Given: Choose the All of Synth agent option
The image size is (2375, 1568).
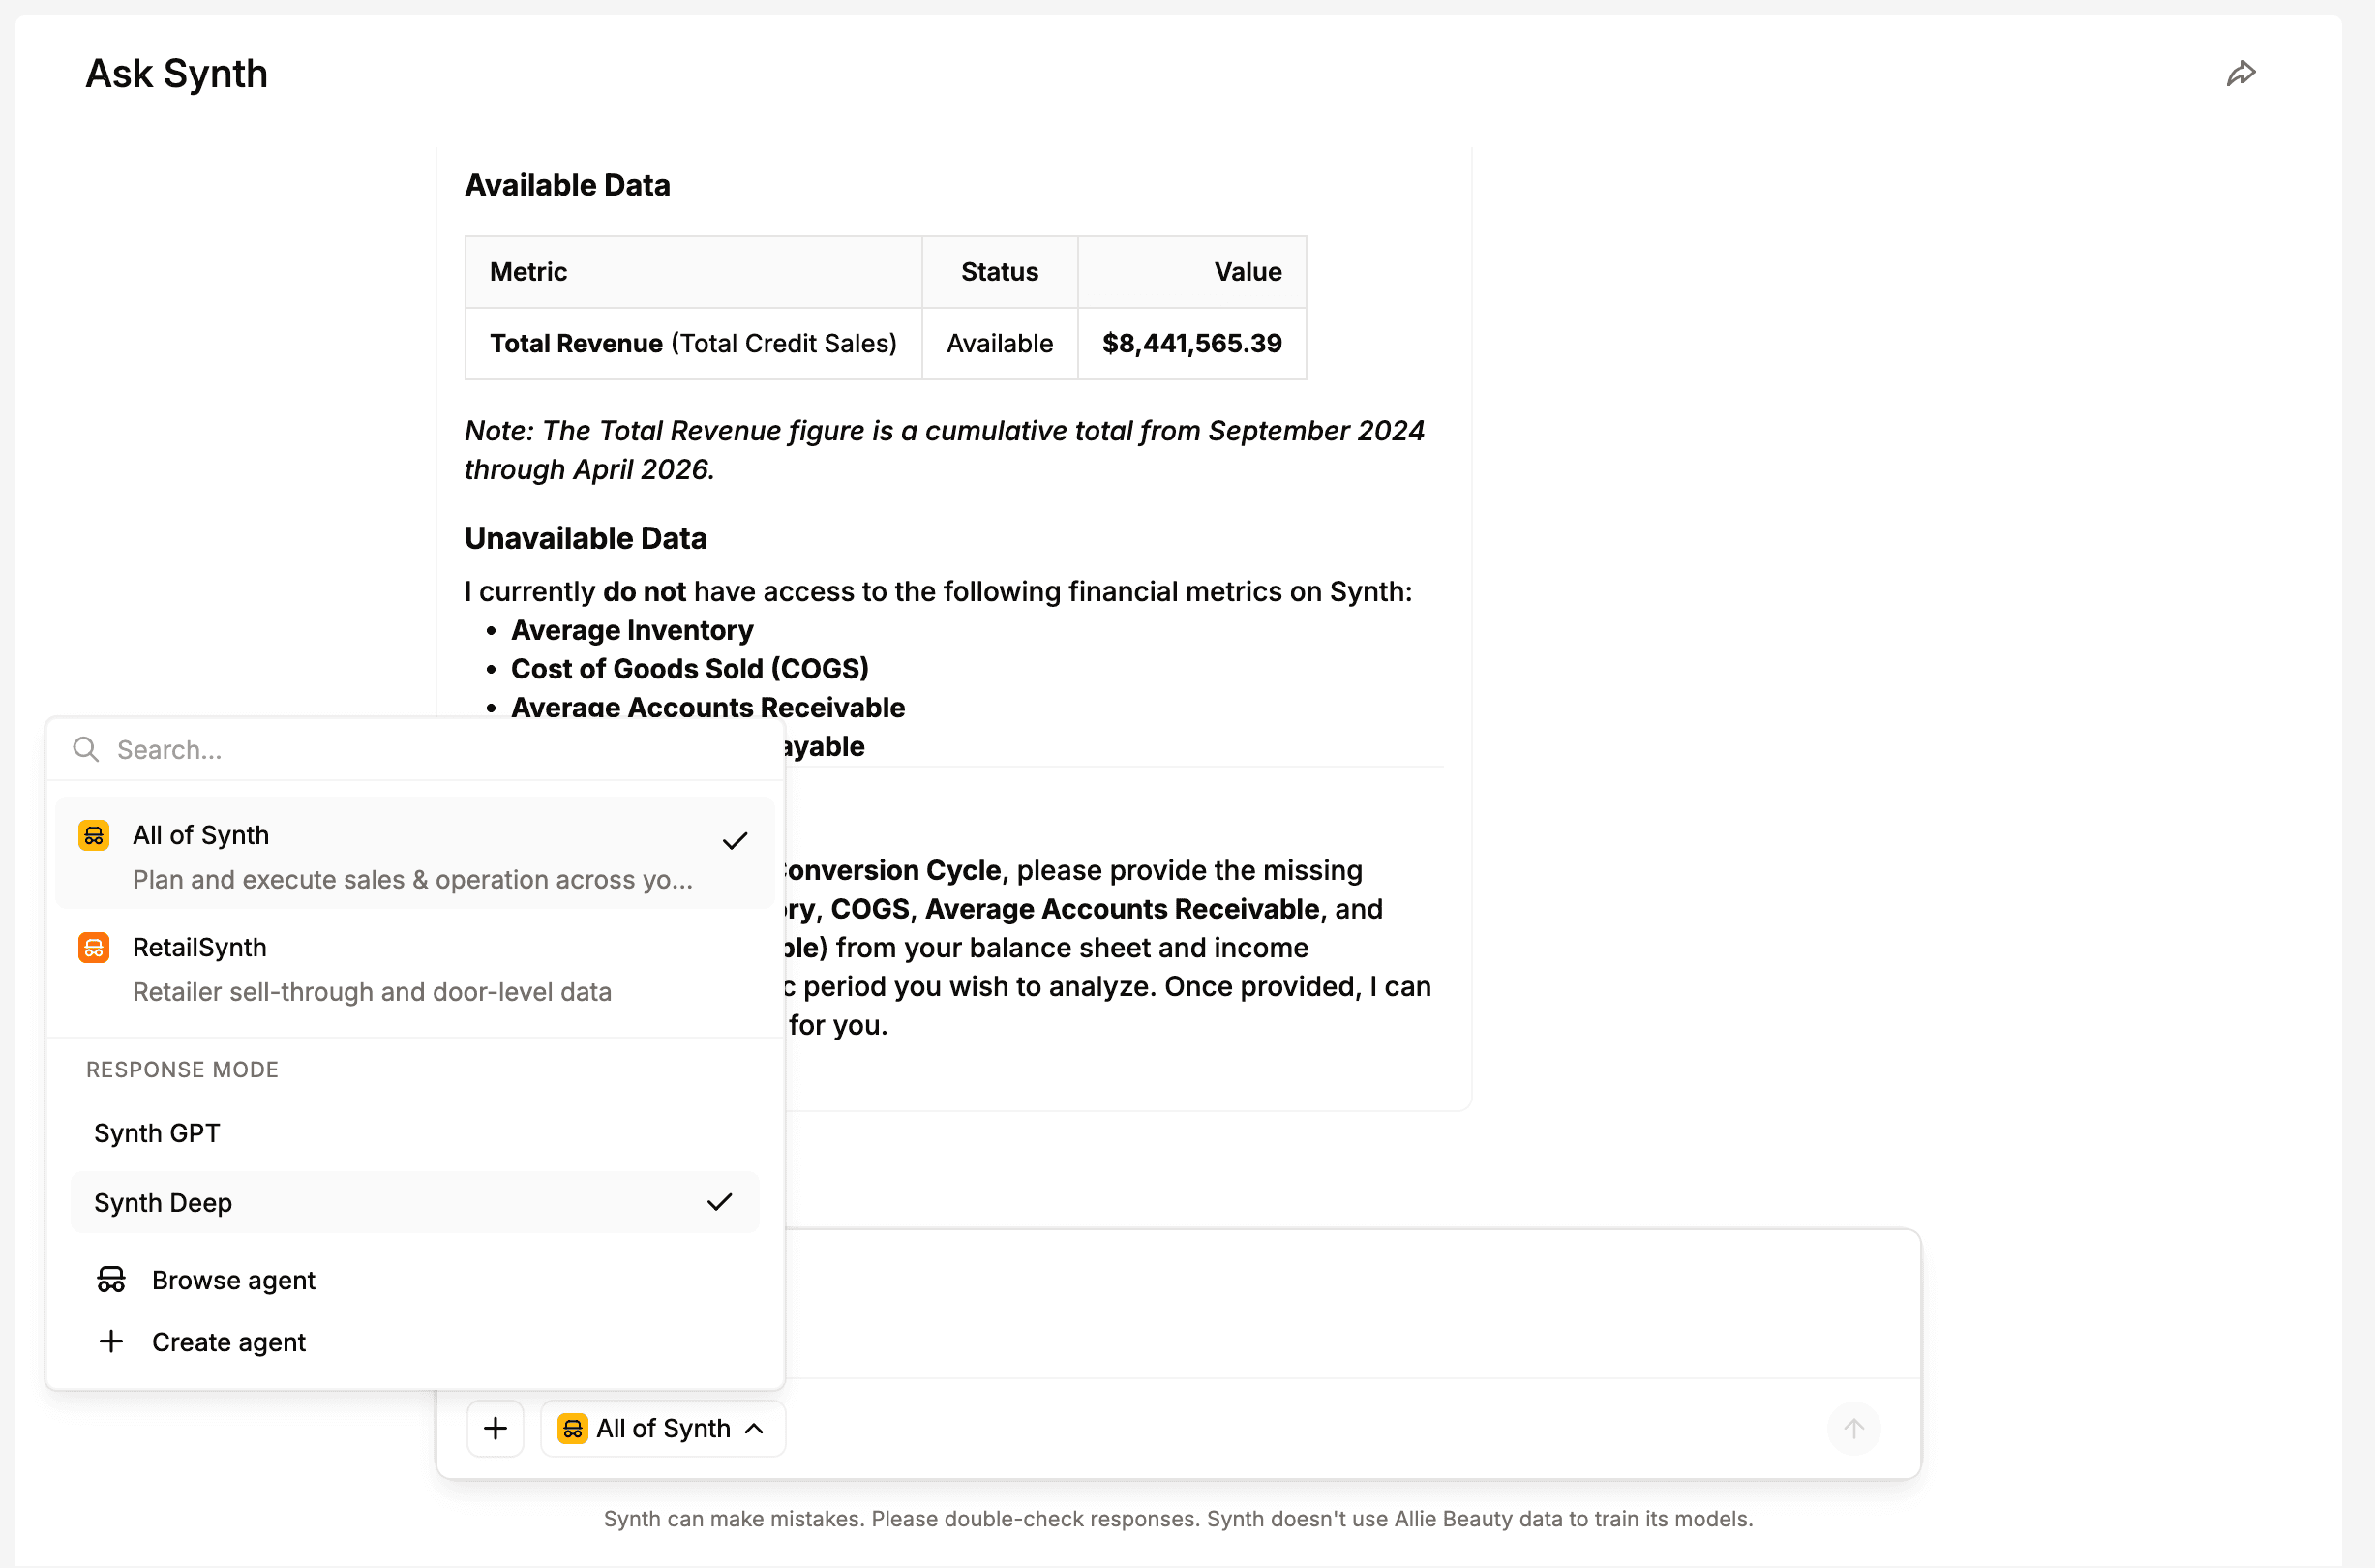Looking at the screenshot, I should point(415,853).
